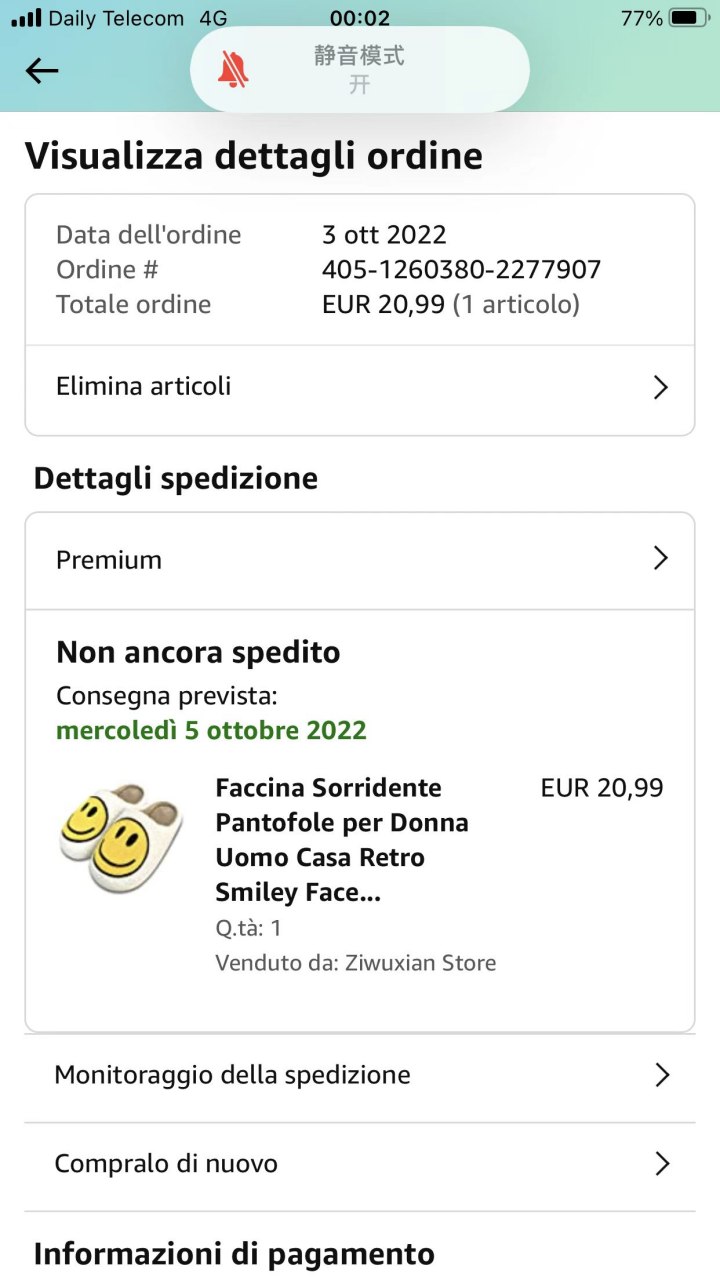Tap the cellular signal bars icon

pos(26,18)
